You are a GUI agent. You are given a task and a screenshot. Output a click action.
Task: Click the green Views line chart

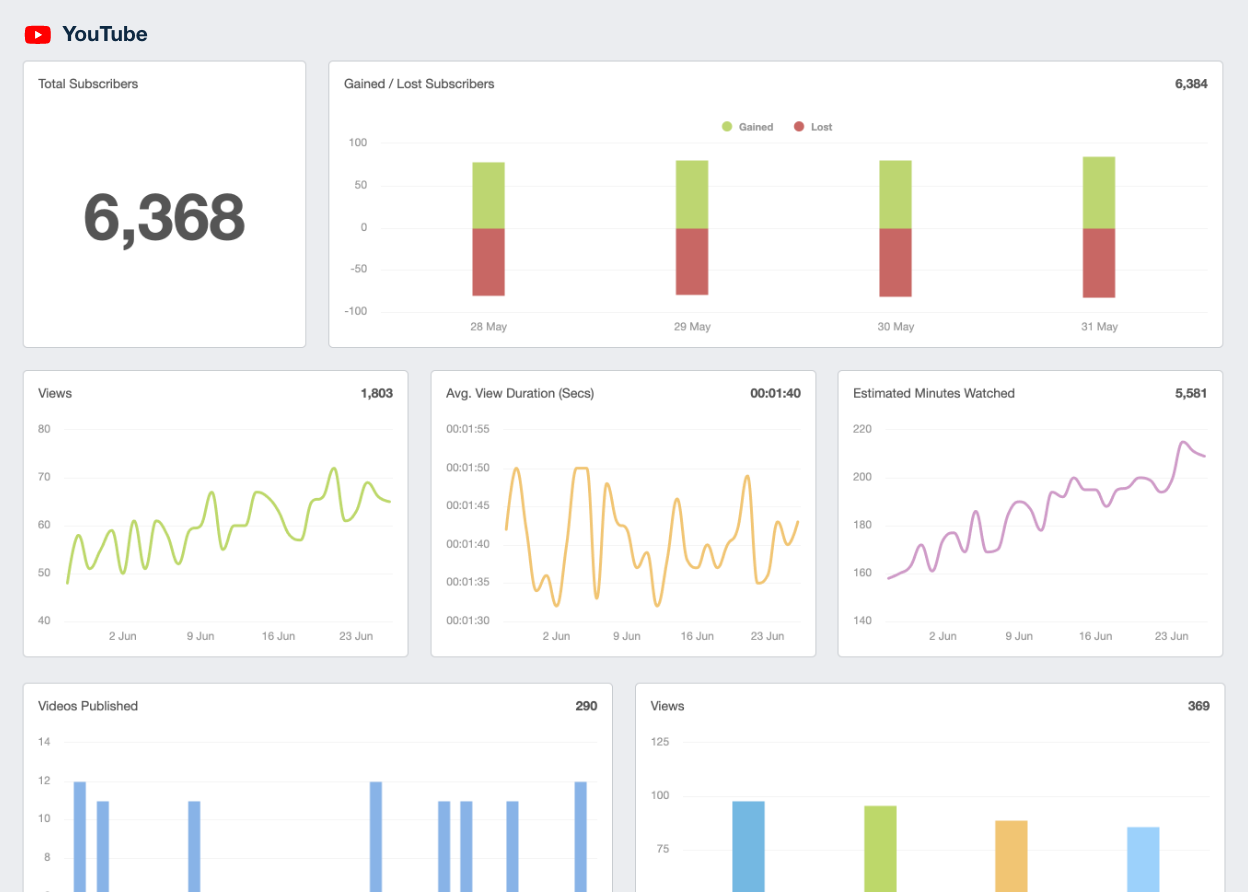(x=229, y=525)
